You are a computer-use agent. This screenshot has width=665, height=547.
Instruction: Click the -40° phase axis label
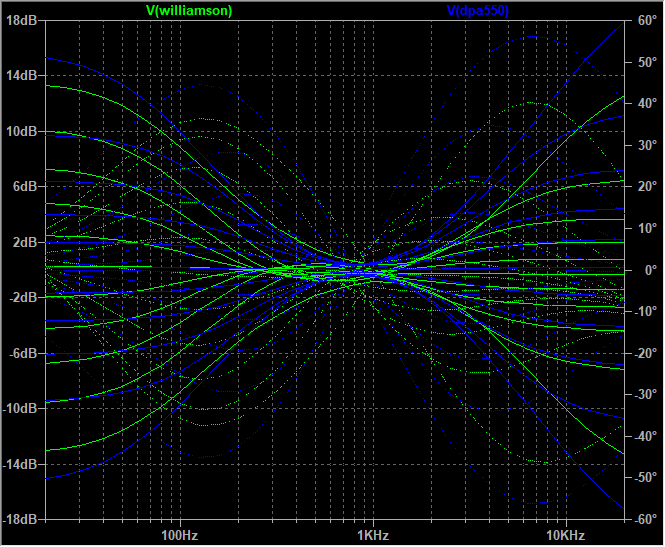pos(645,436)
